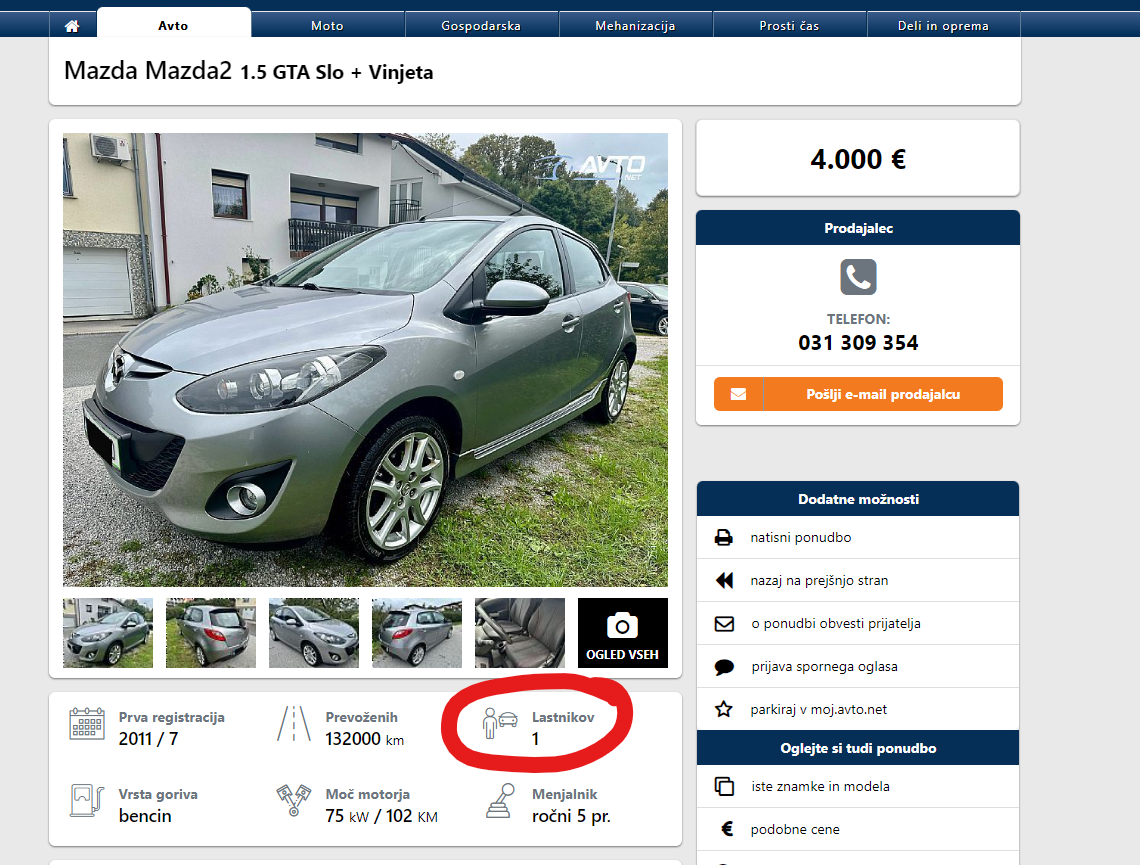
Task: Click the copy icon for same brand and model
Action: [724, 786]
